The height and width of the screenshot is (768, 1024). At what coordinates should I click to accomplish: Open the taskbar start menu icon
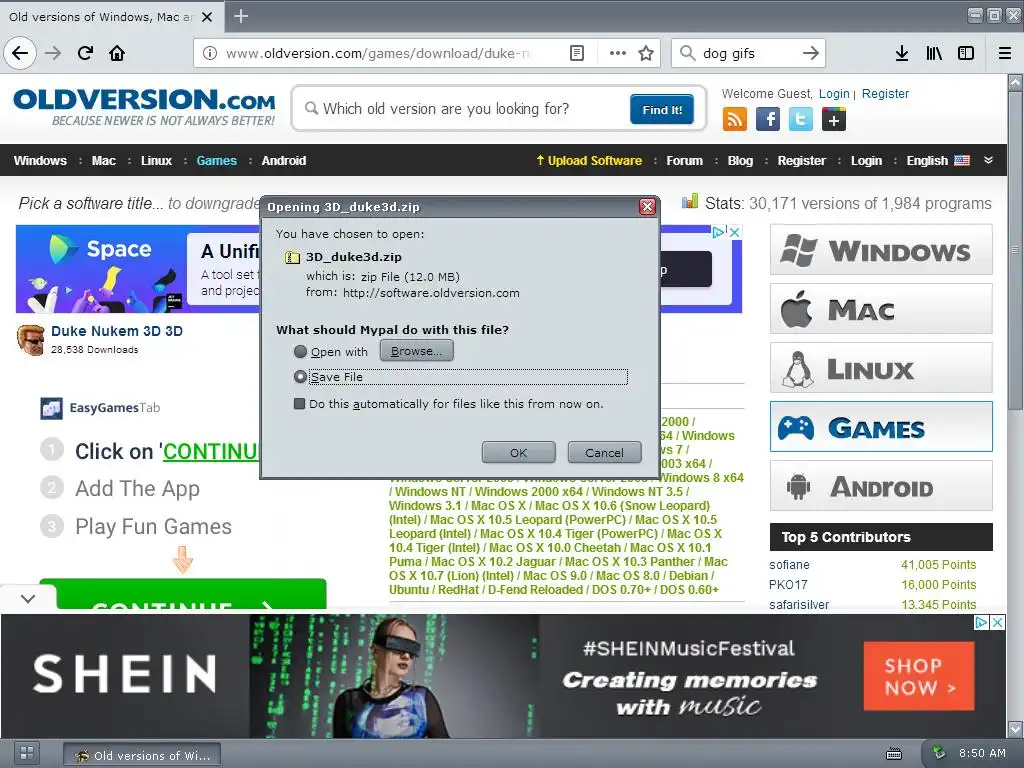27,753
